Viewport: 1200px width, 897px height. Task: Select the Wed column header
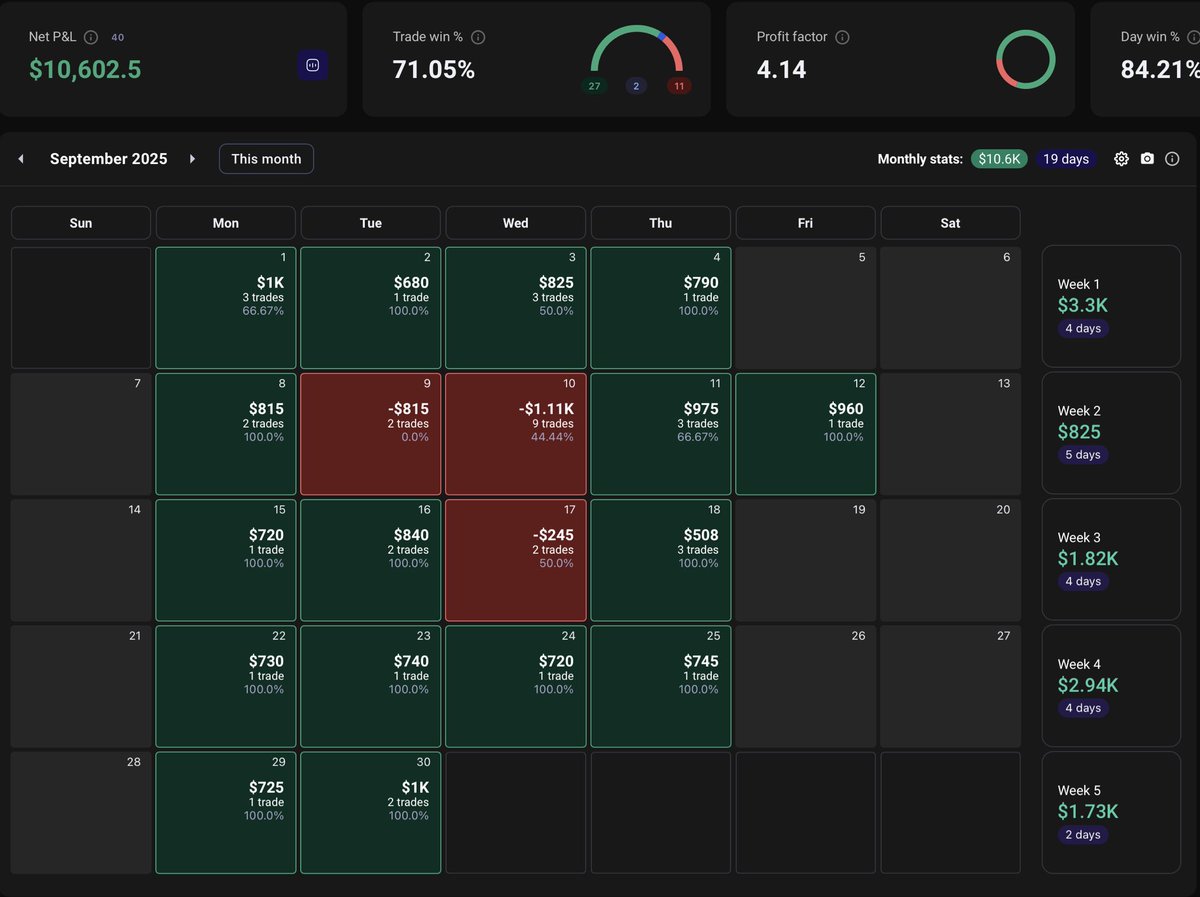tap(515, 222)
